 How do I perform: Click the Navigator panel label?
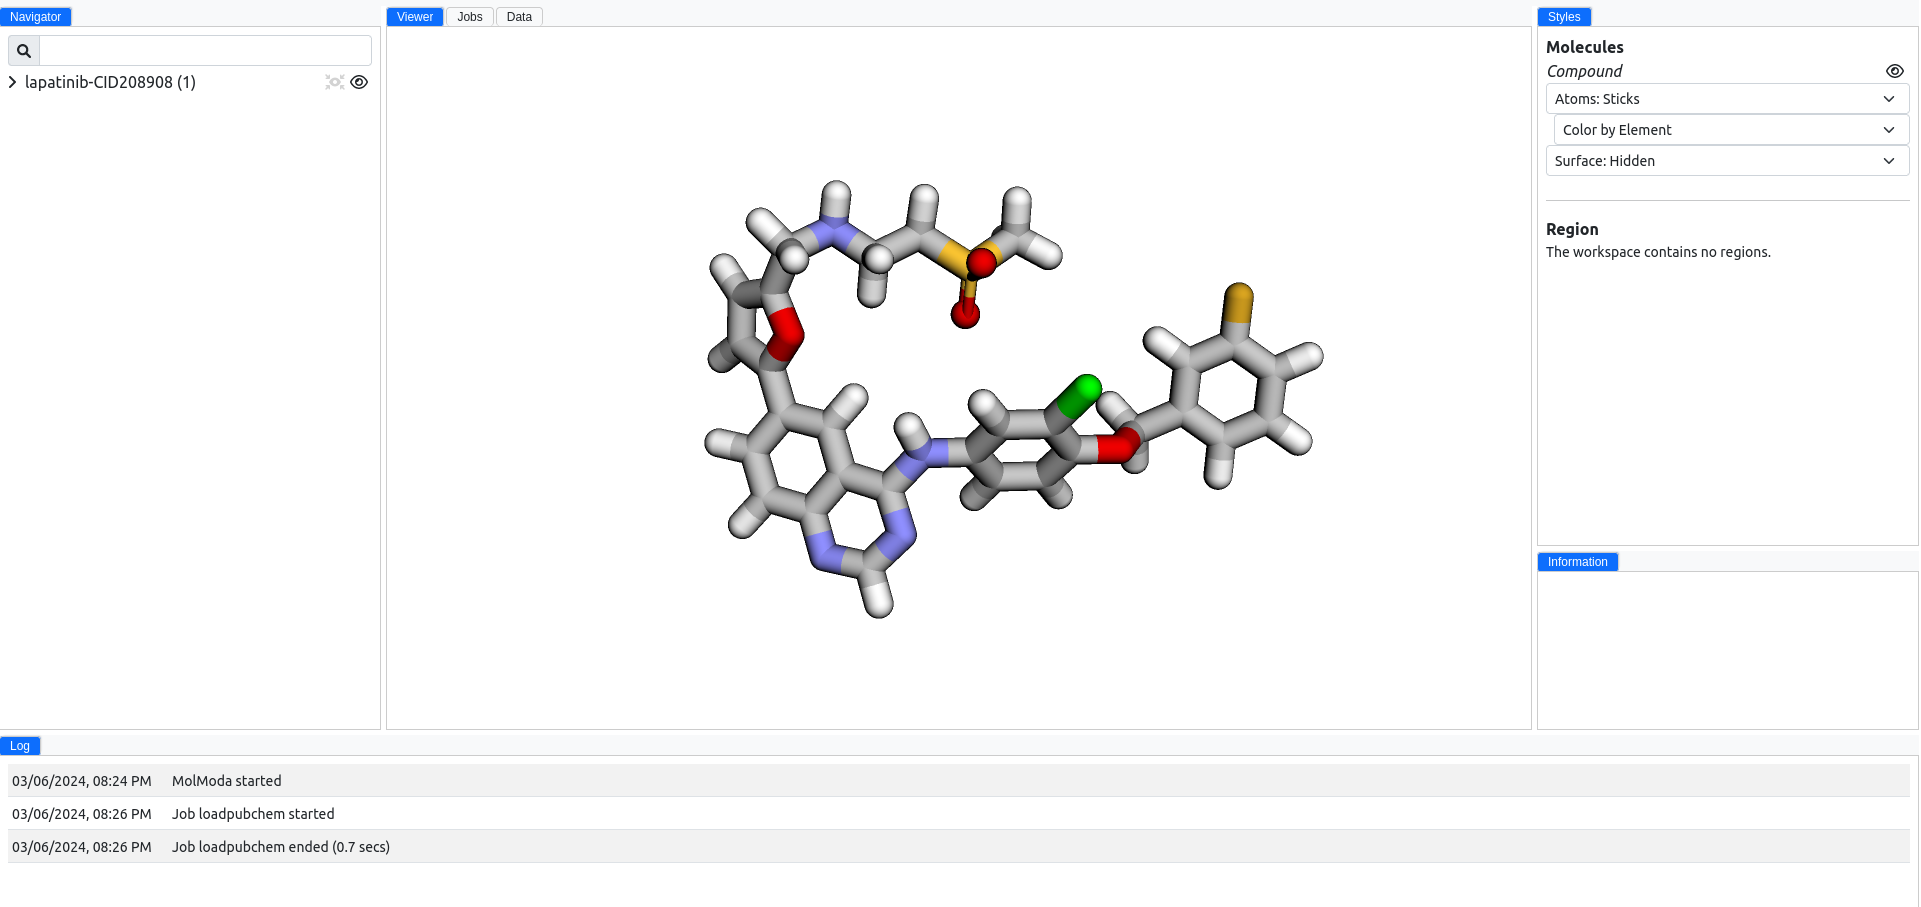point(37,16)
